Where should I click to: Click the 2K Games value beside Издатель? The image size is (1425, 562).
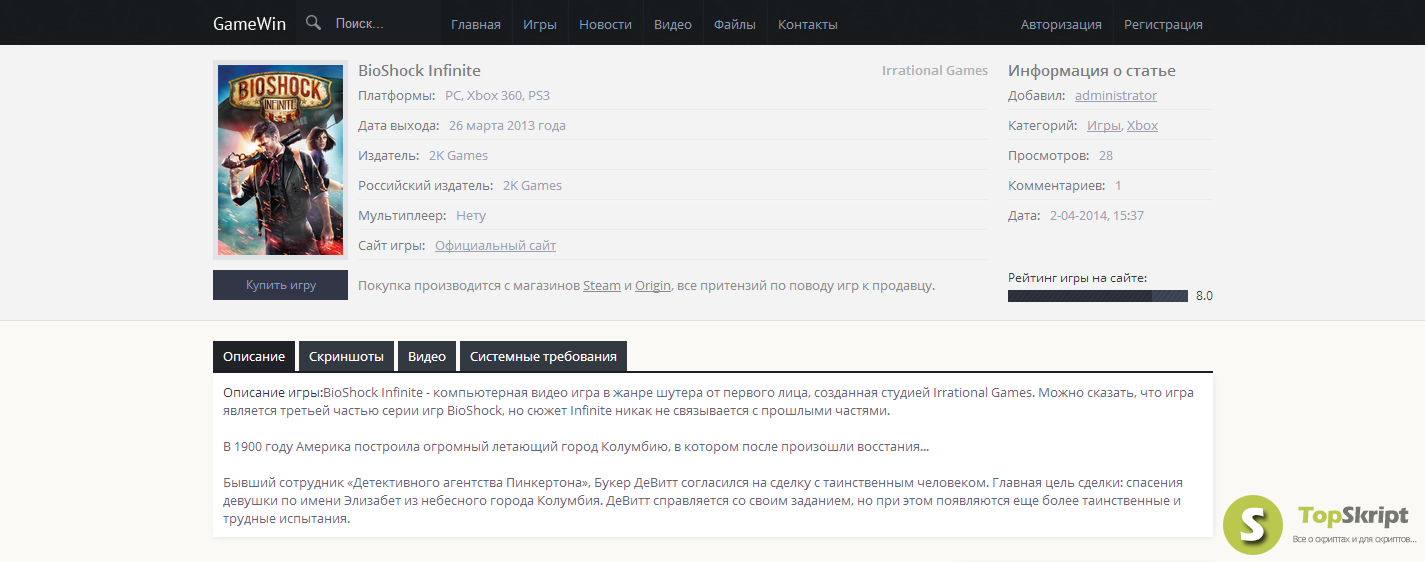(x=458, y=155)
